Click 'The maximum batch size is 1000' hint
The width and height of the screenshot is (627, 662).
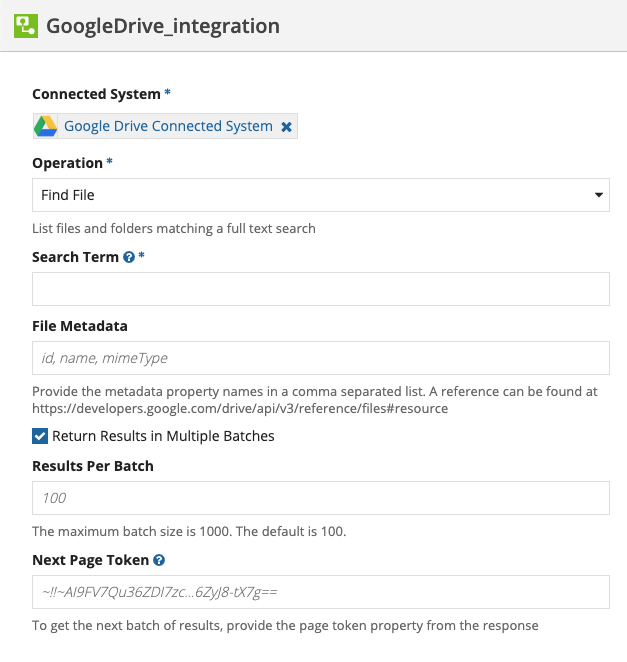(189, 532)
